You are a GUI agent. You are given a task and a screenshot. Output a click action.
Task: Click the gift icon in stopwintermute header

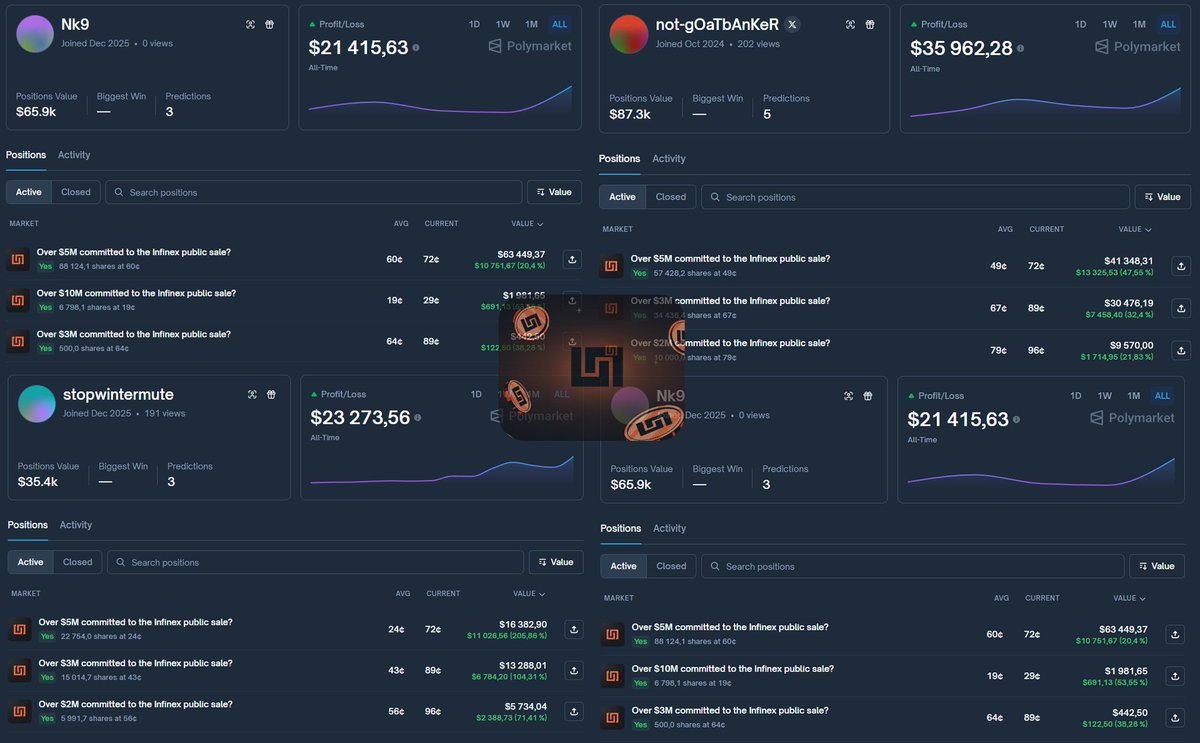(271, 395)
